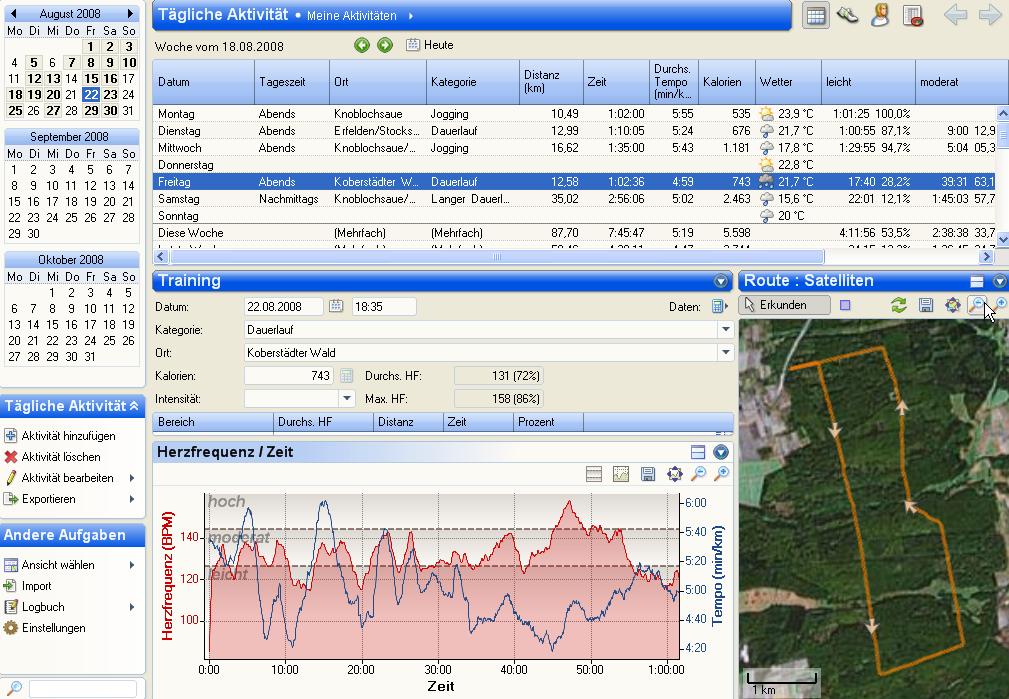1009x699 pixels.
Task: Expand the Ort dropdown list
Action: [725, 352]
